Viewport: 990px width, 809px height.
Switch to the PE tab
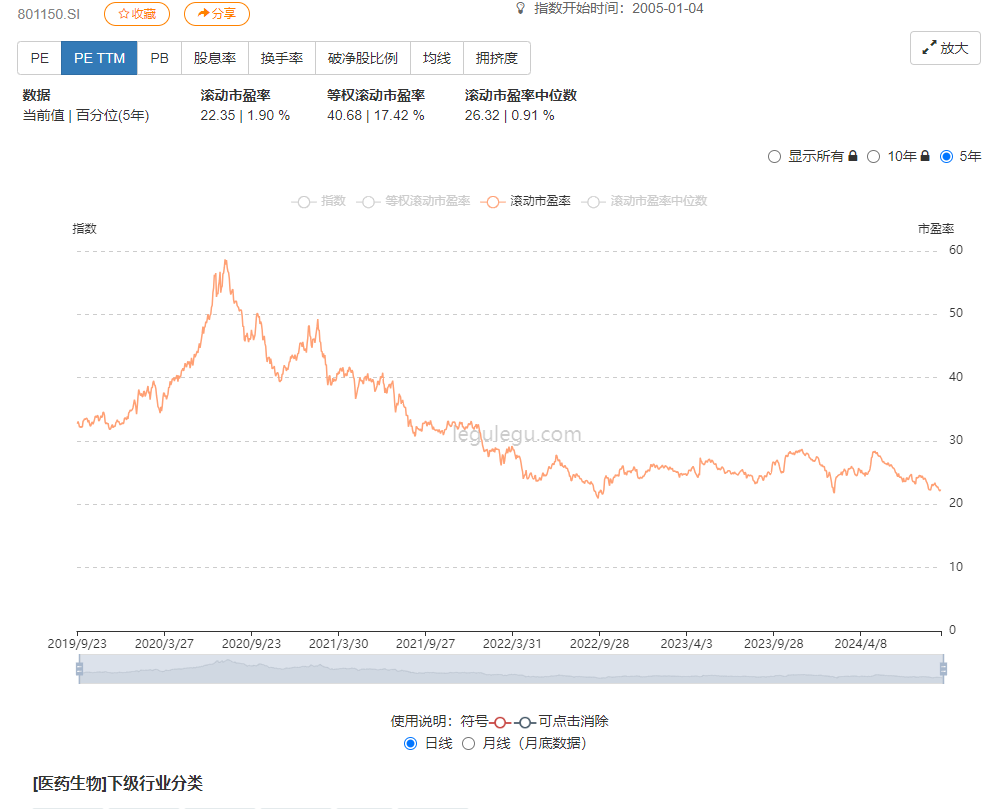coord(39,58)
